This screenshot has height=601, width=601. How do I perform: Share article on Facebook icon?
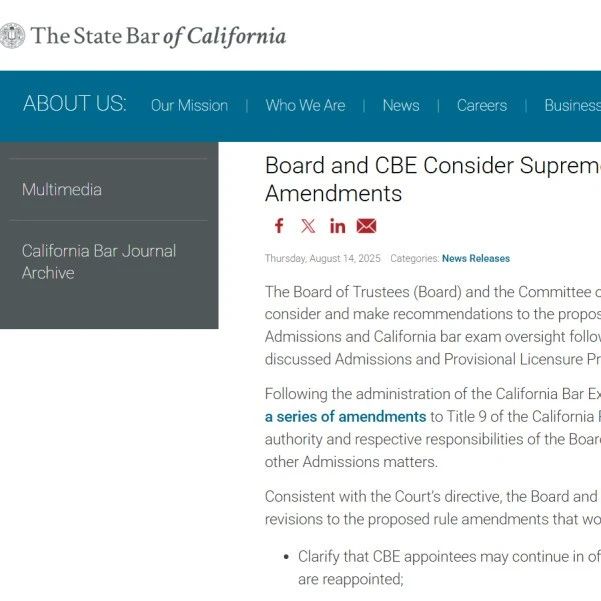[279, 226]
